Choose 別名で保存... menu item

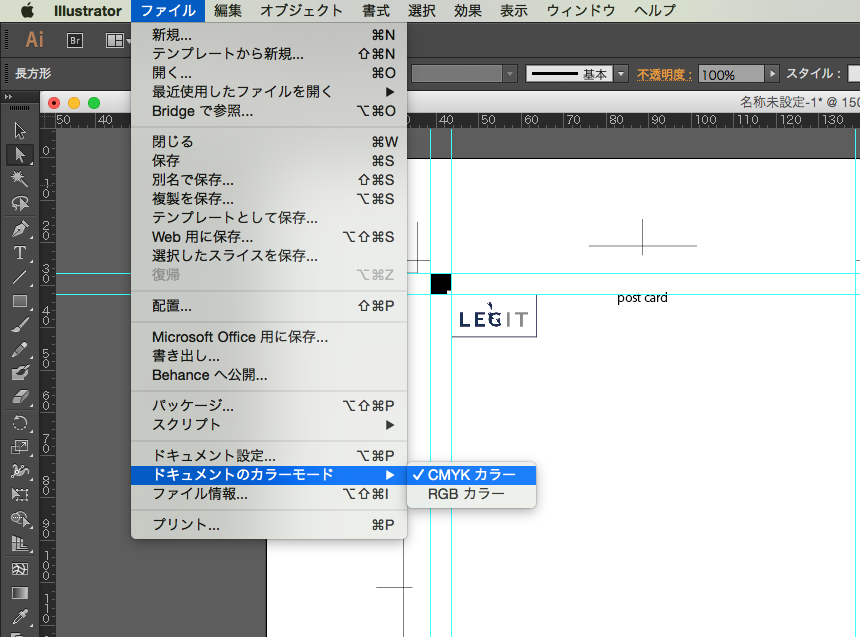point(269,180)
